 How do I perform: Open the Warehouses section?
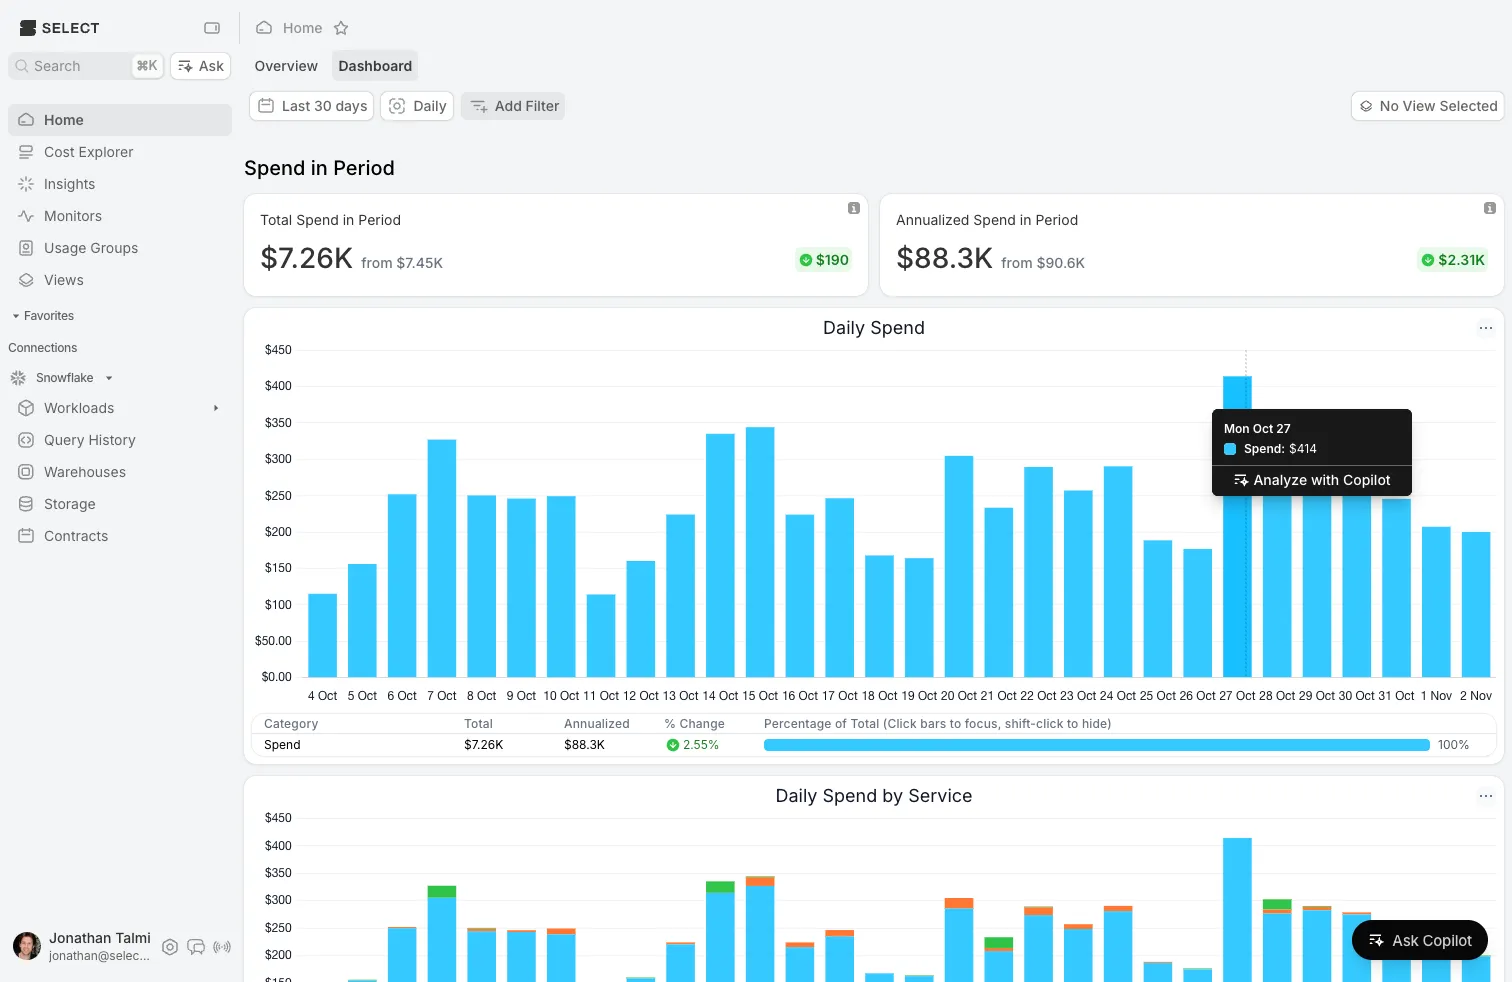point(84,472)
